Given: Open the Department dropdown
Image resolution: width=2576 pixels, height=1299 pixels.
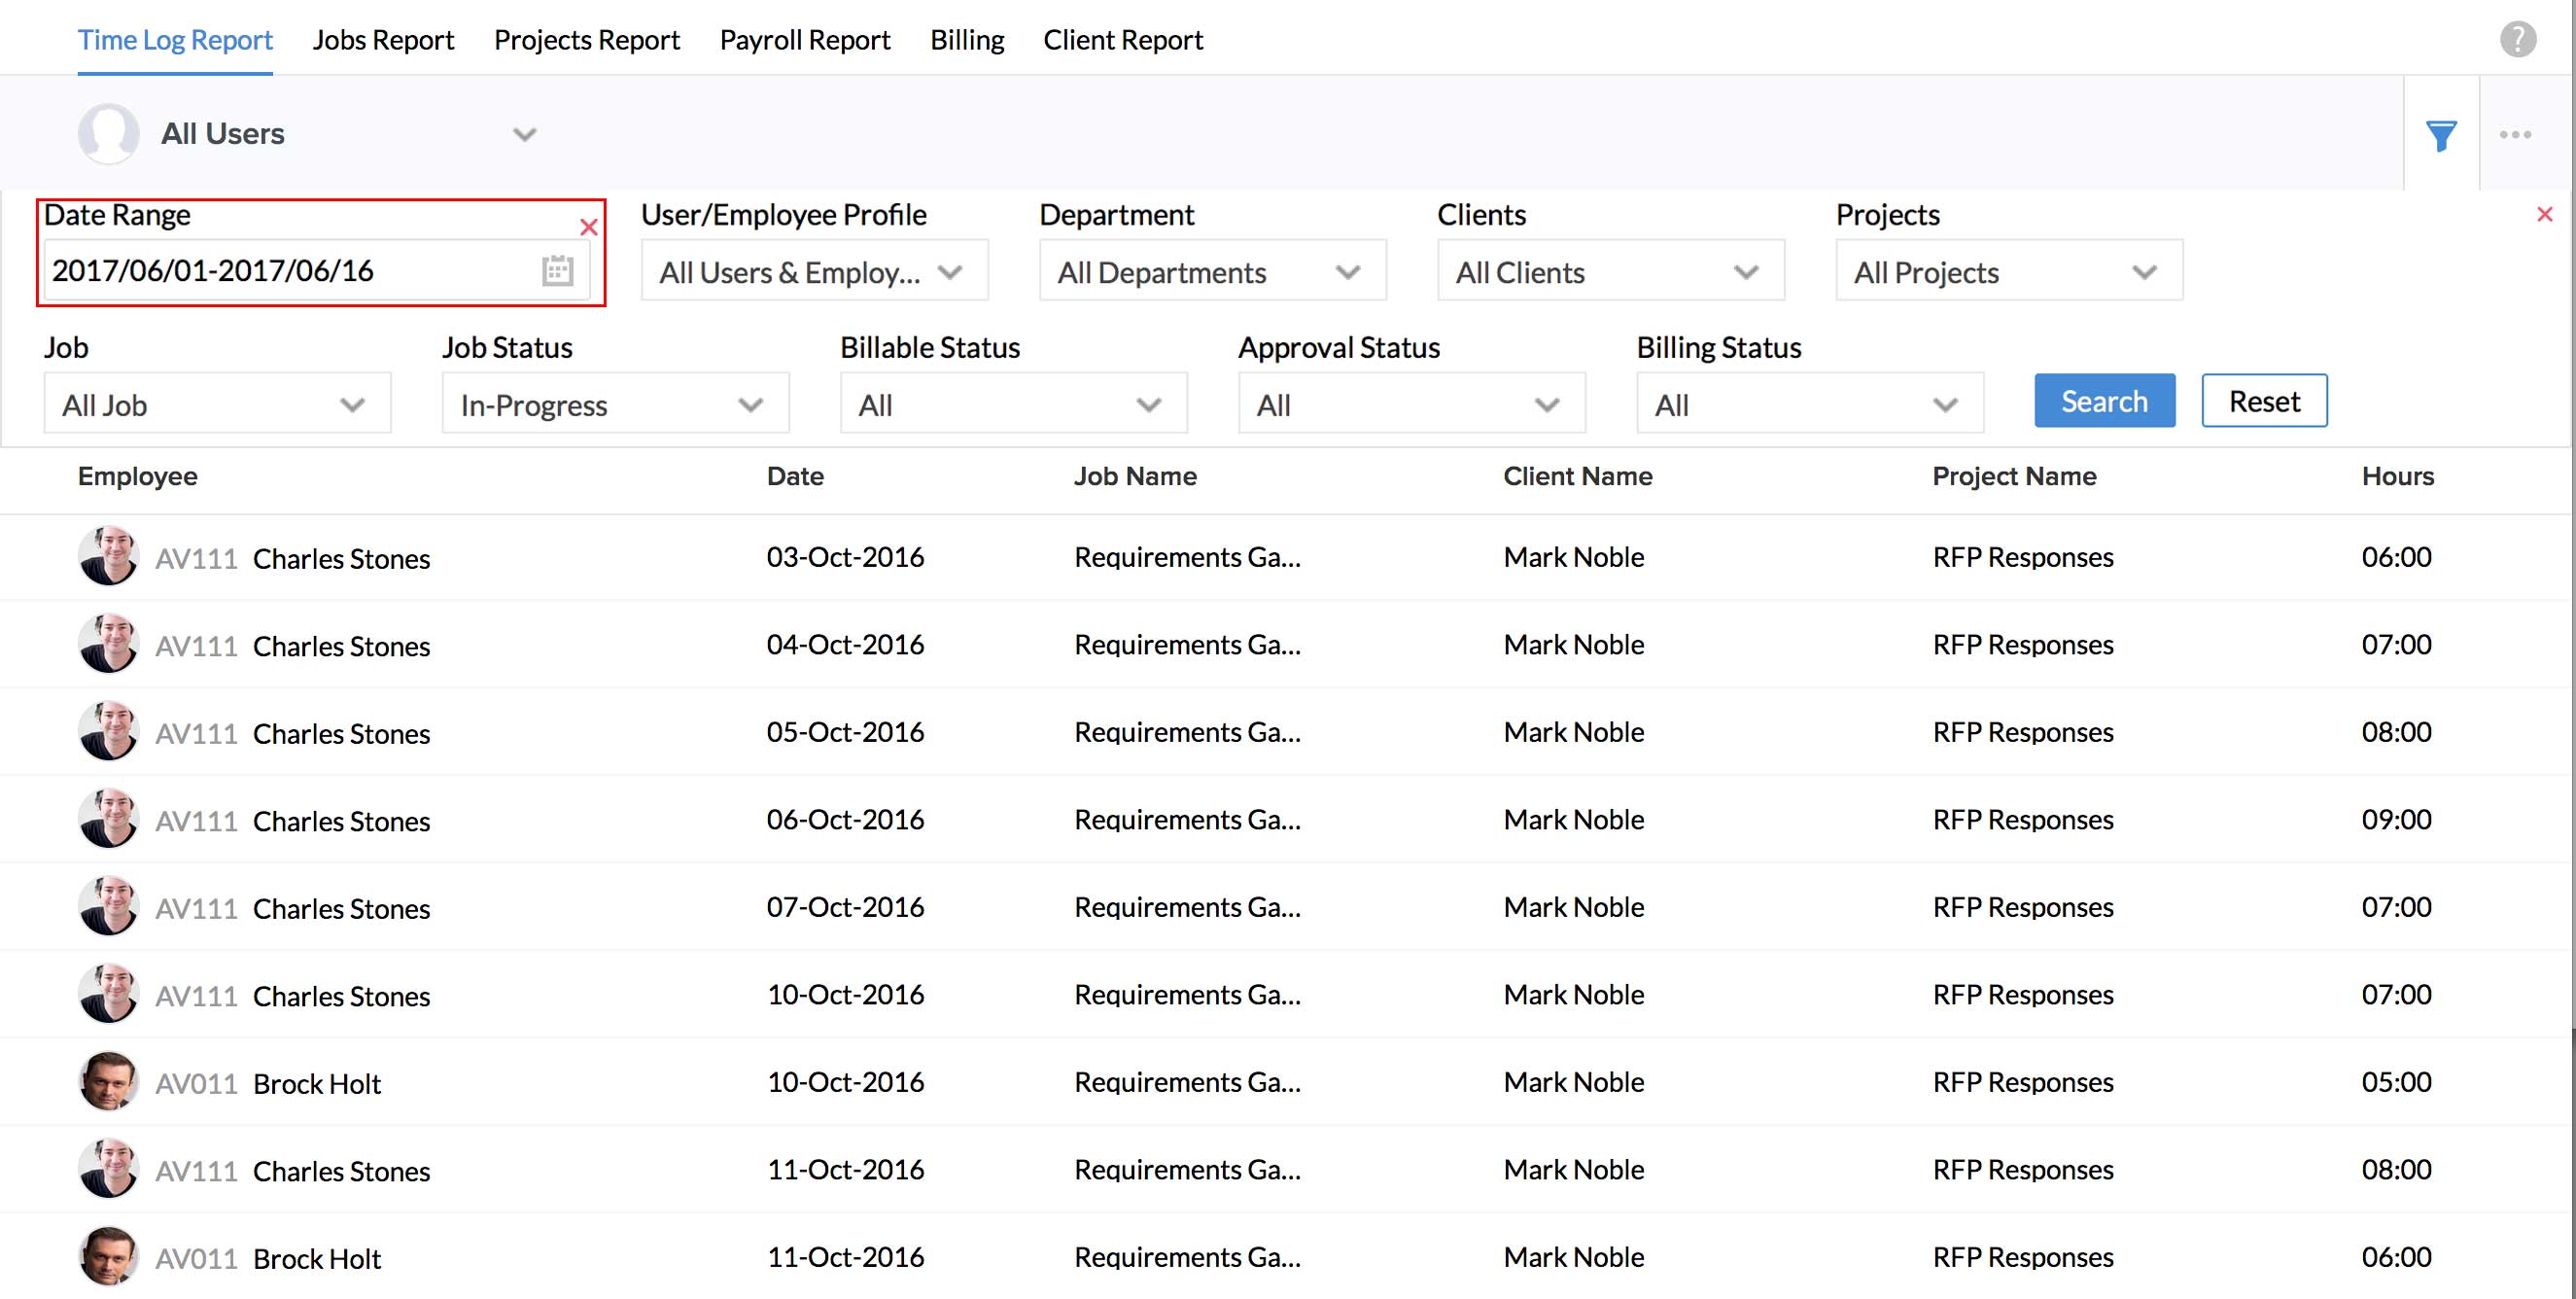Looking at the screenshot, I should 1211,272.
